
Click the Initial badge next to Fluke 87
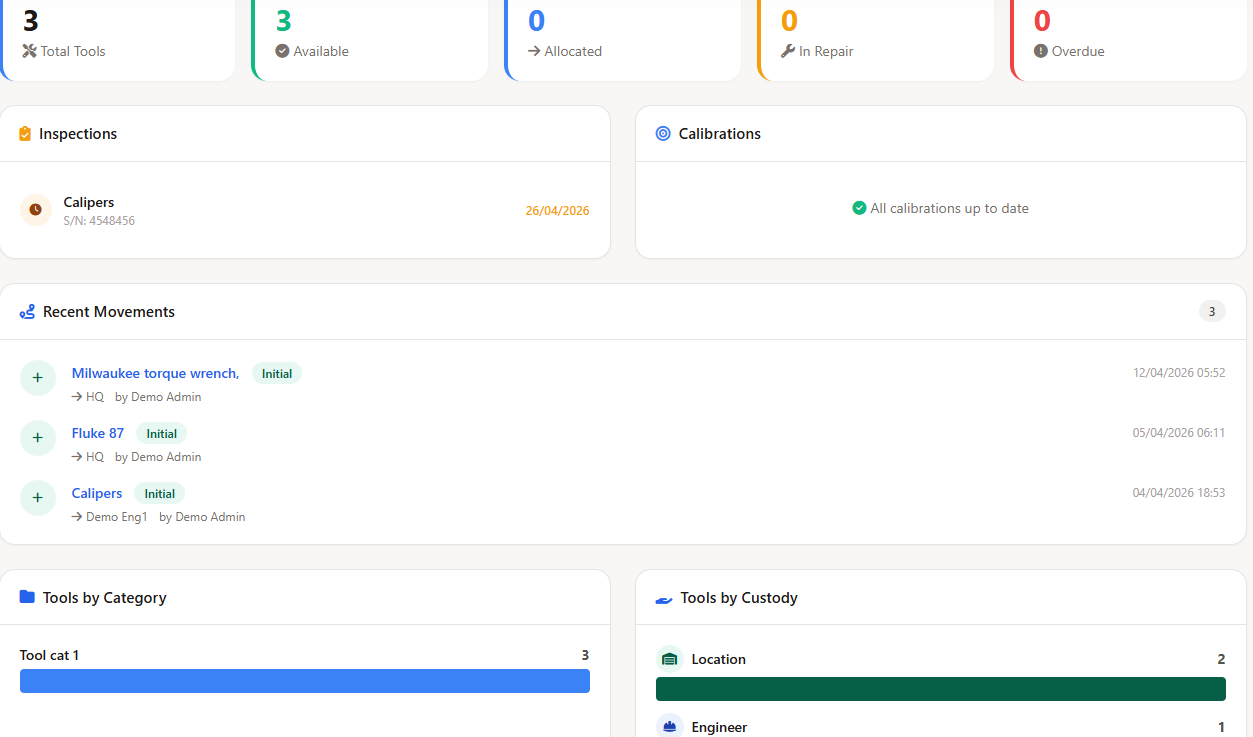(x=161, y=434)
